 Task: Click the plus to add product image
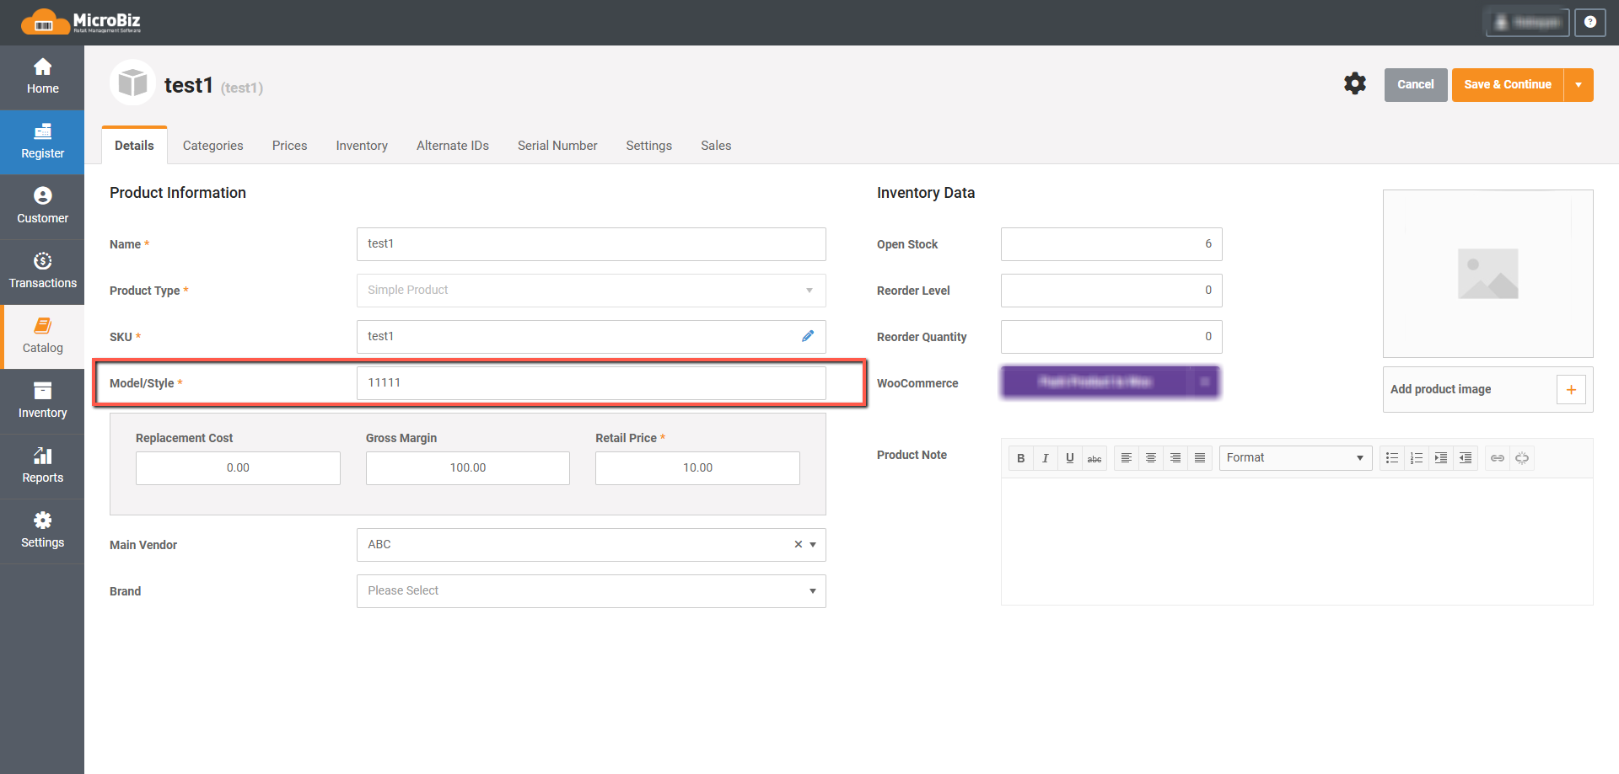(1571, 390)
